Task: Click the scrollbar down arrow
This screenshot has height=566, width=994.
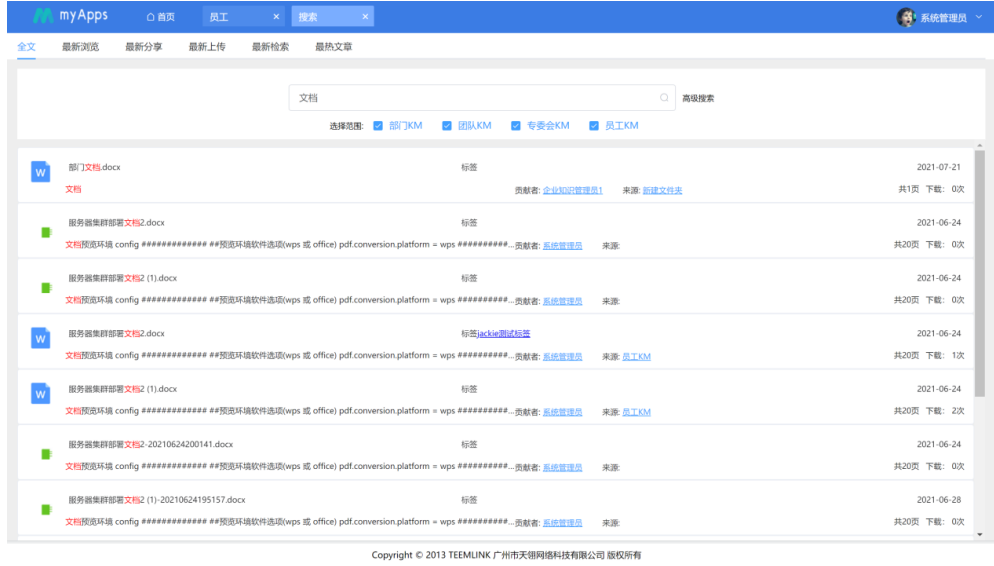Action: click(979, 535)
